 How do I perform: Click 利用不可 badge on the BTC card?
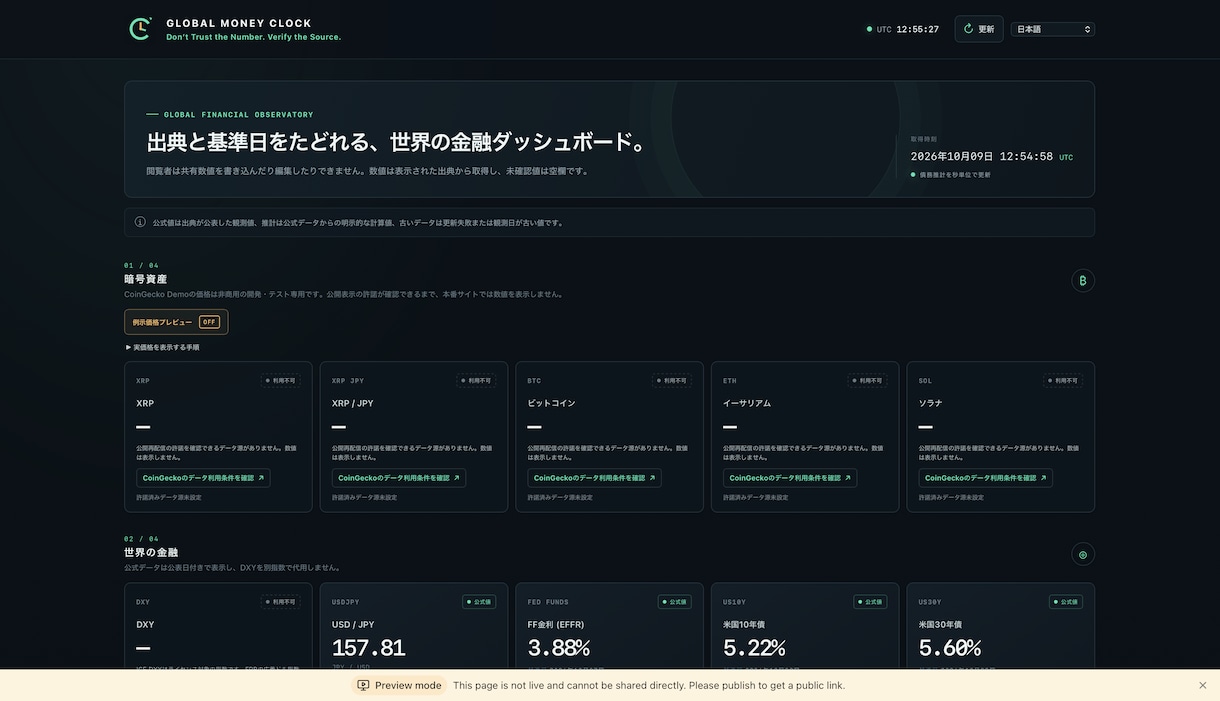[671, 381]
